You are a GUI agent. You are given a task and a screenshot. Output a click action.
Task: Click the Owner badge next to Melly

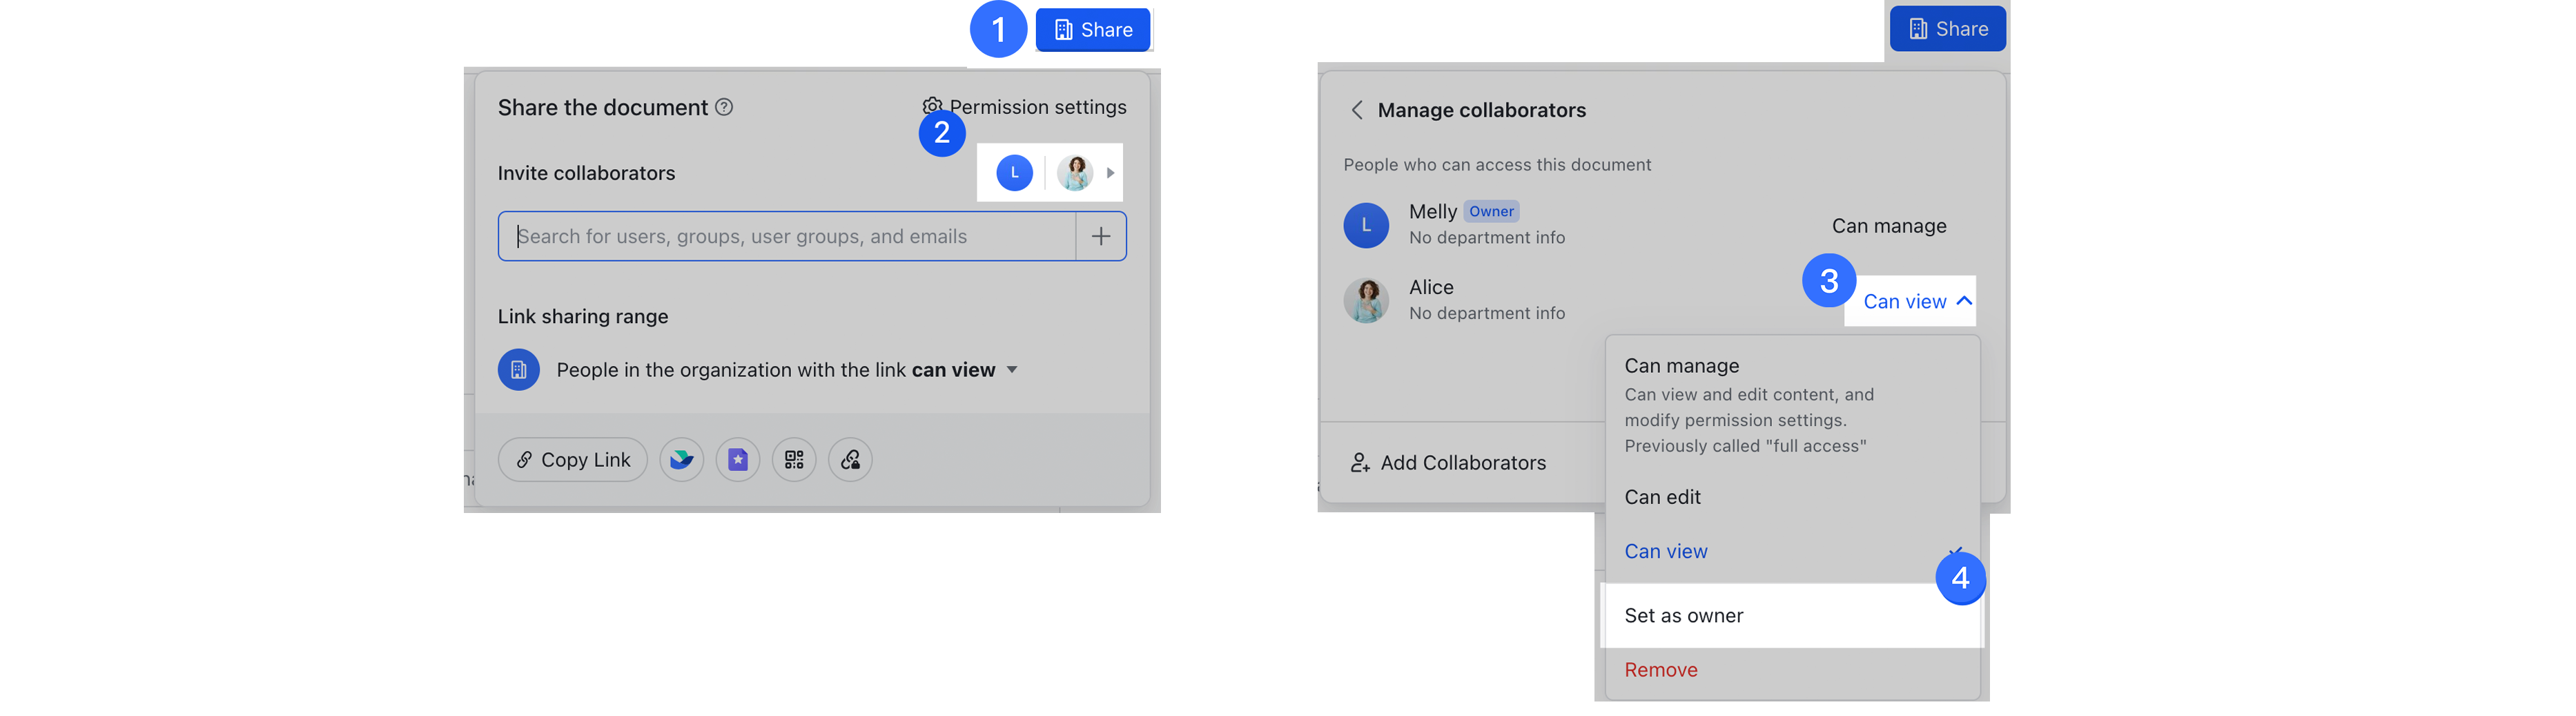(x=1491, y=211)
